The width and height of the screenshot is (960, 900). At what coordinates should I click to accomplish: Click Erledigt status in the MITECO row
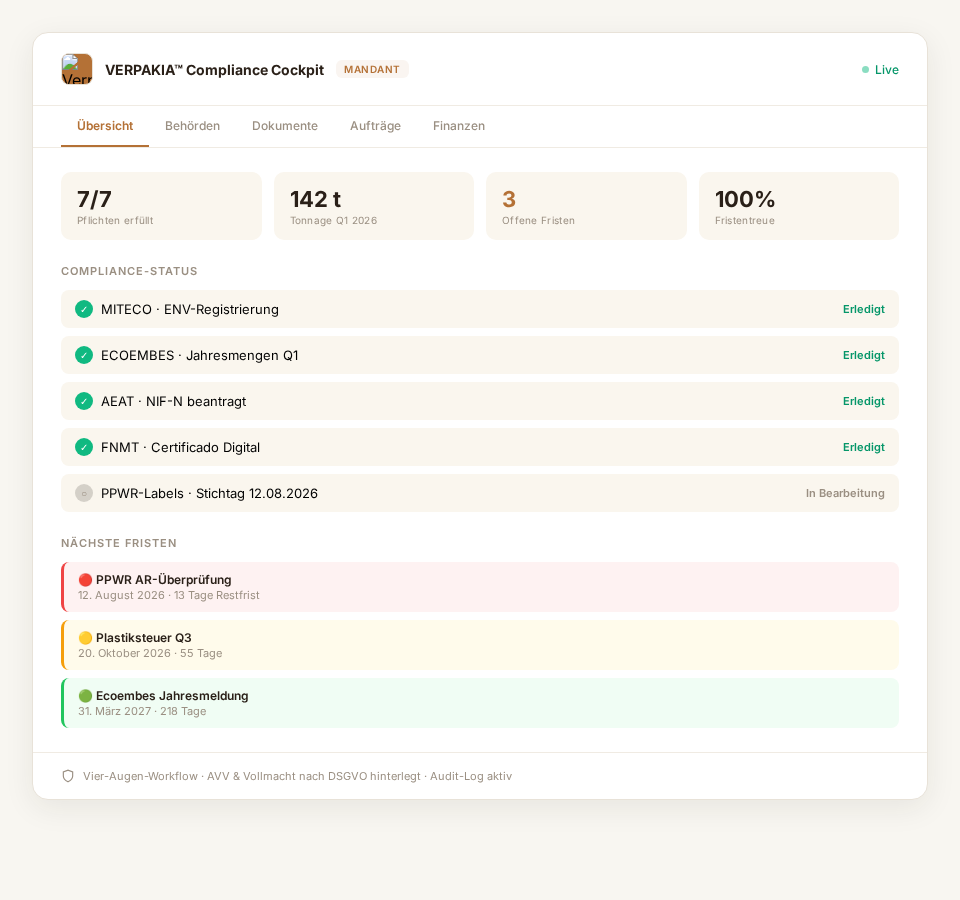point(863,309)
